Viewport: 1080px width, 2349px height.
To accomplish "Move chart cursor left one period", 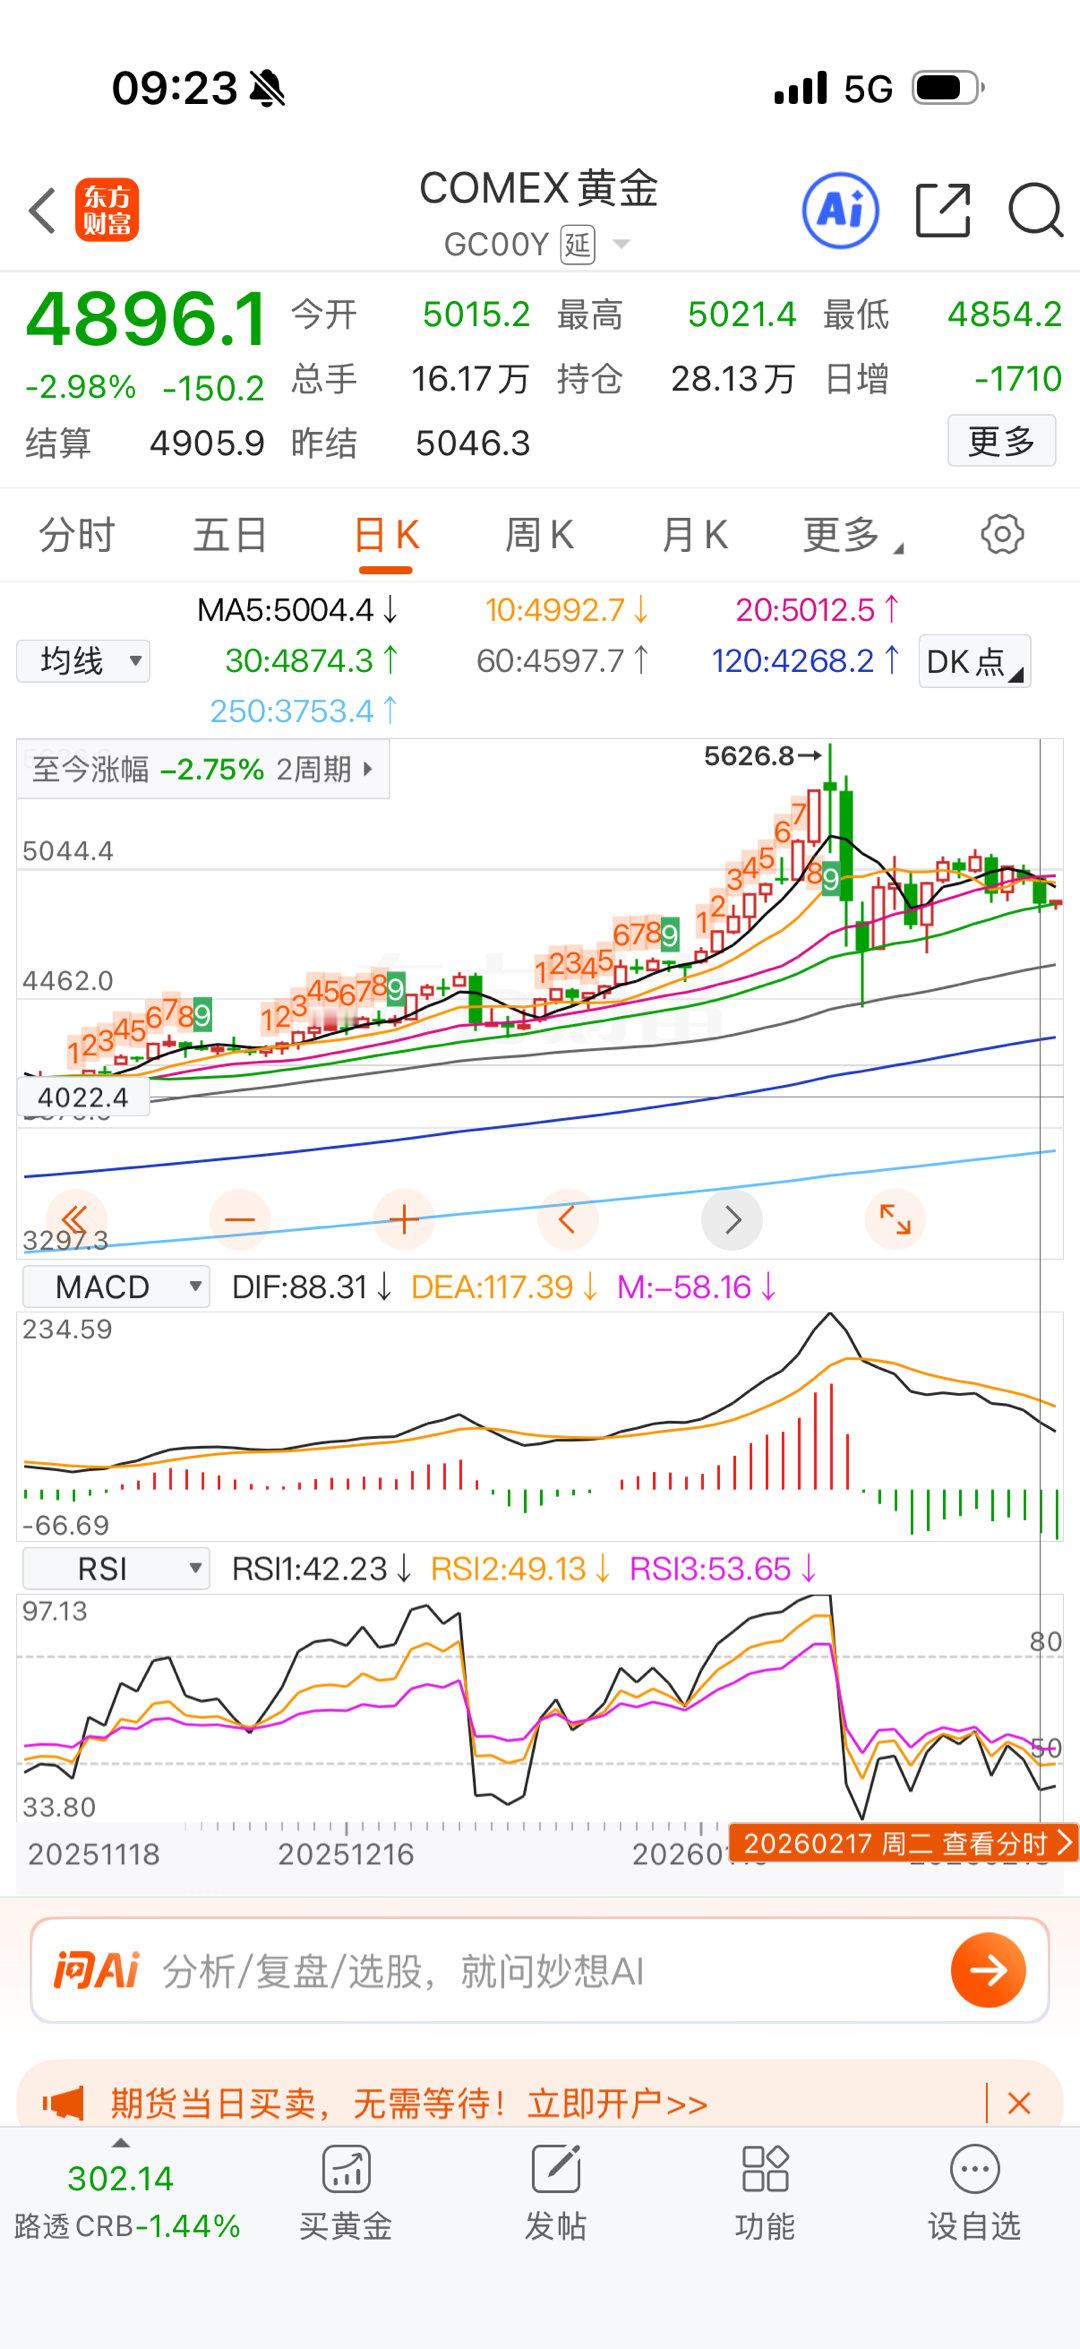I will coord(568,1219).
